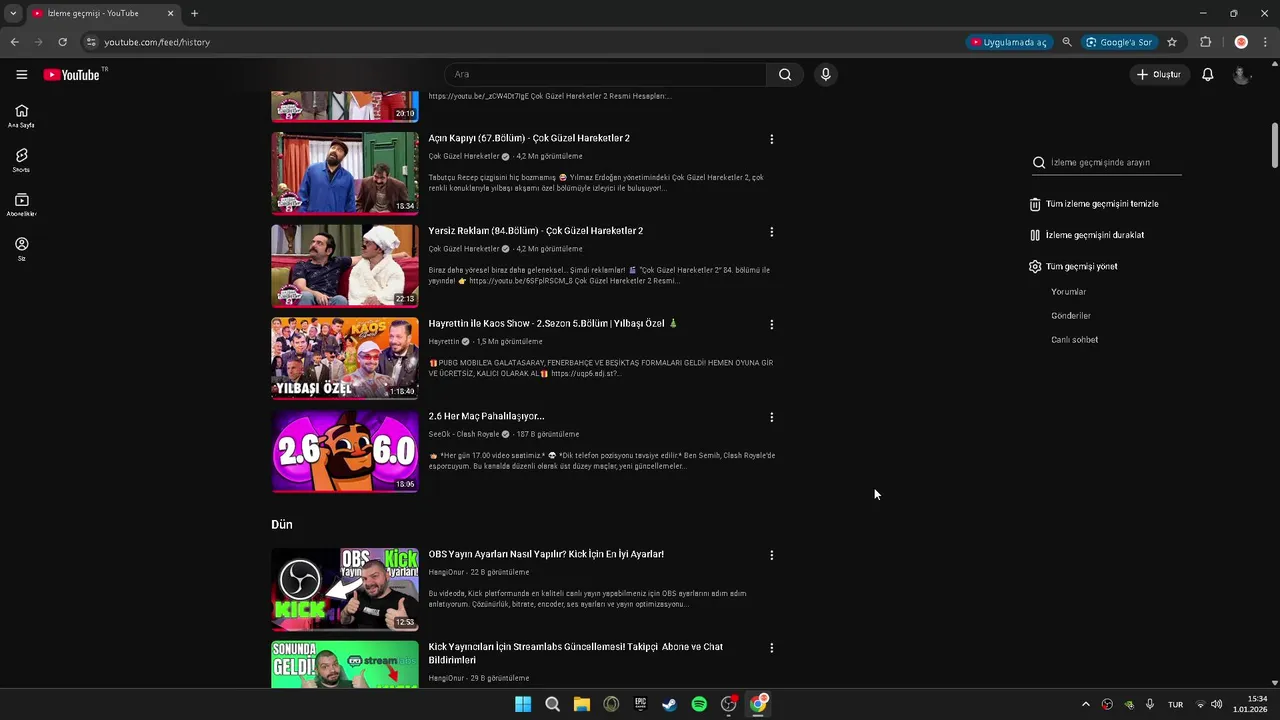
Task: Open the Siz profile section in sidebar
Action: [21, 249]
